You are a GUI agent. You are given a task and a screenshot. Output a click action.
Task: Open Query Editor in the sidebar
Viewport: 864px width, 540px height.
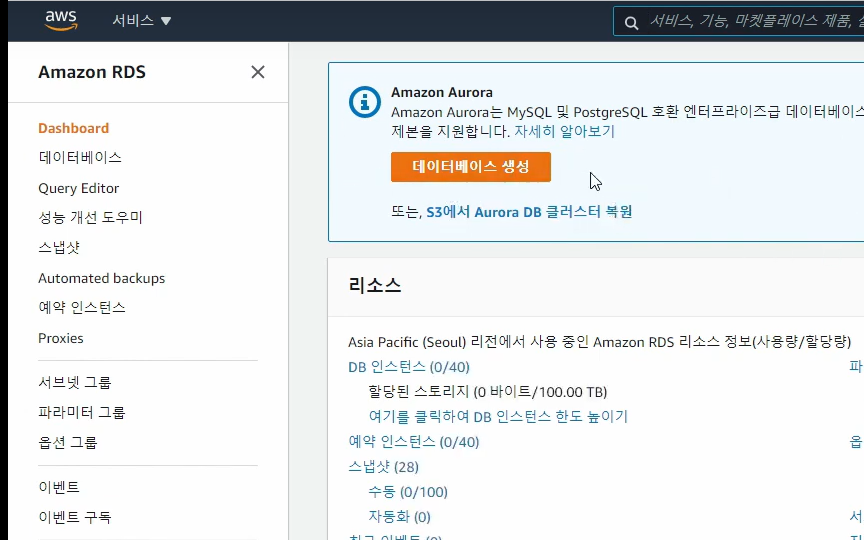(78, 188)
